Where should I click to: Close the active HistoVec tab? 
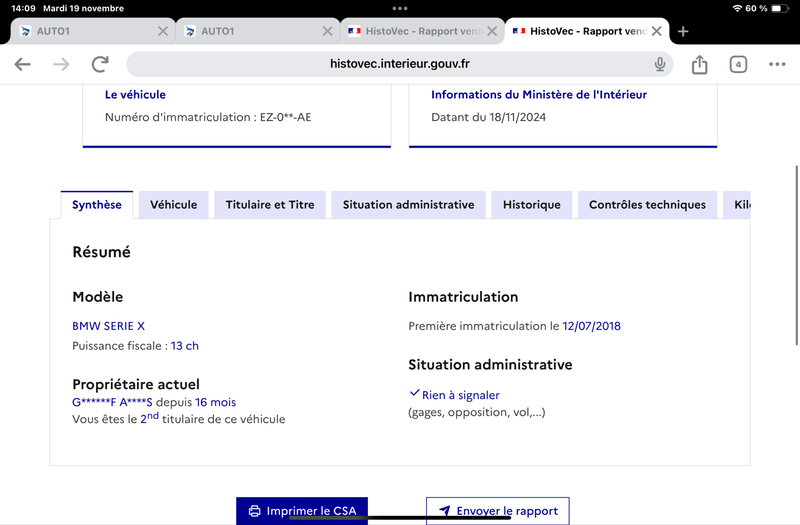(x=657, y=32)
